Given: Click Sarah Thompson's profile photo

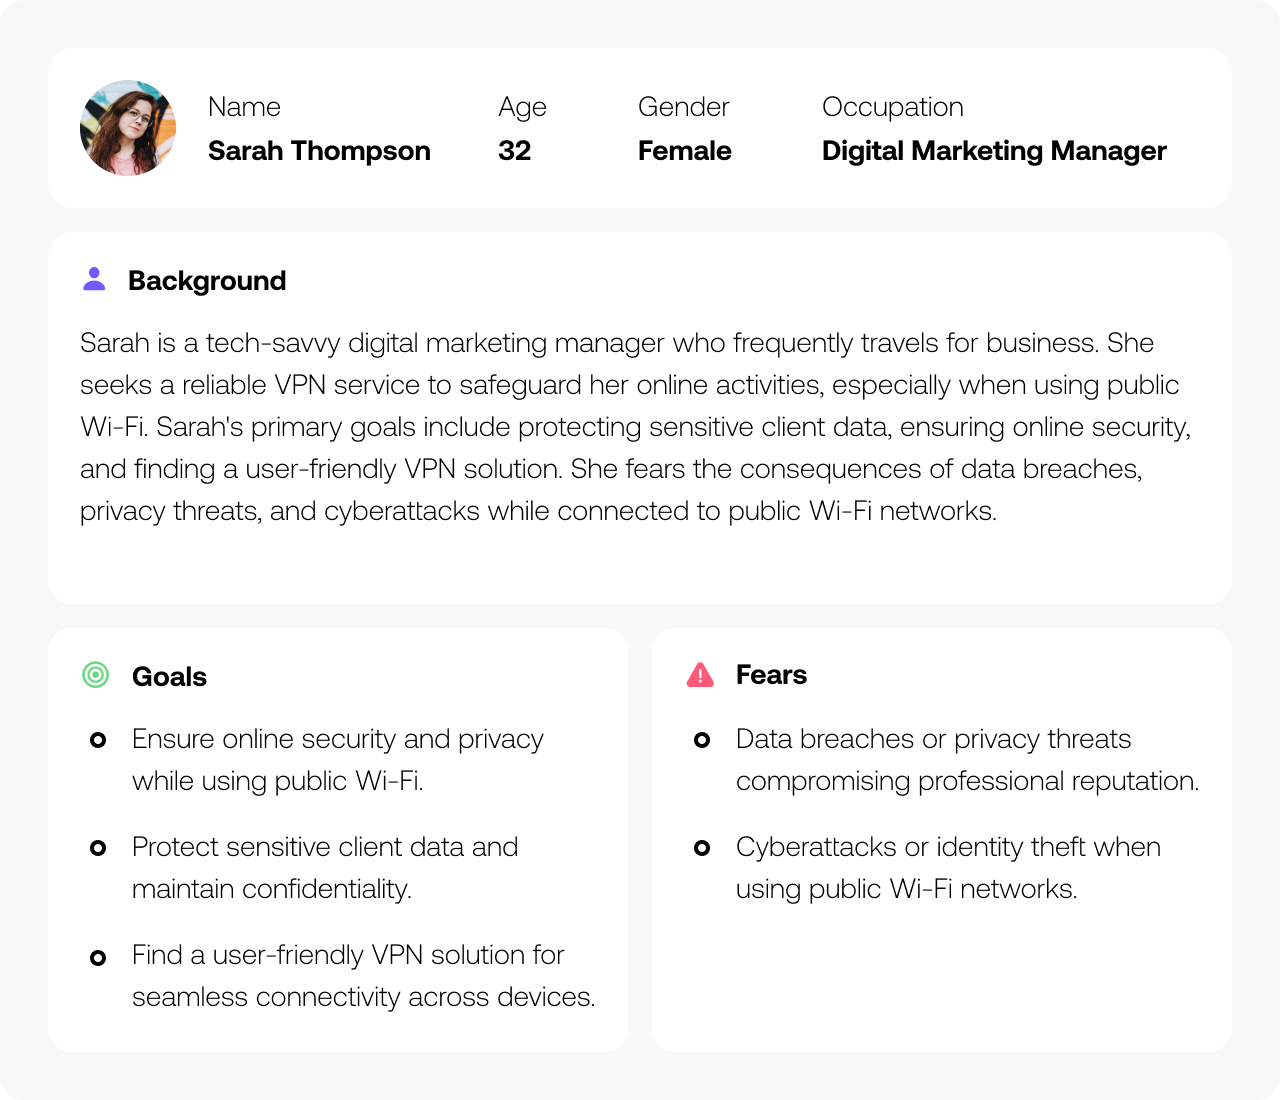Looking at the screenshot, I should [x=128, y=128].
